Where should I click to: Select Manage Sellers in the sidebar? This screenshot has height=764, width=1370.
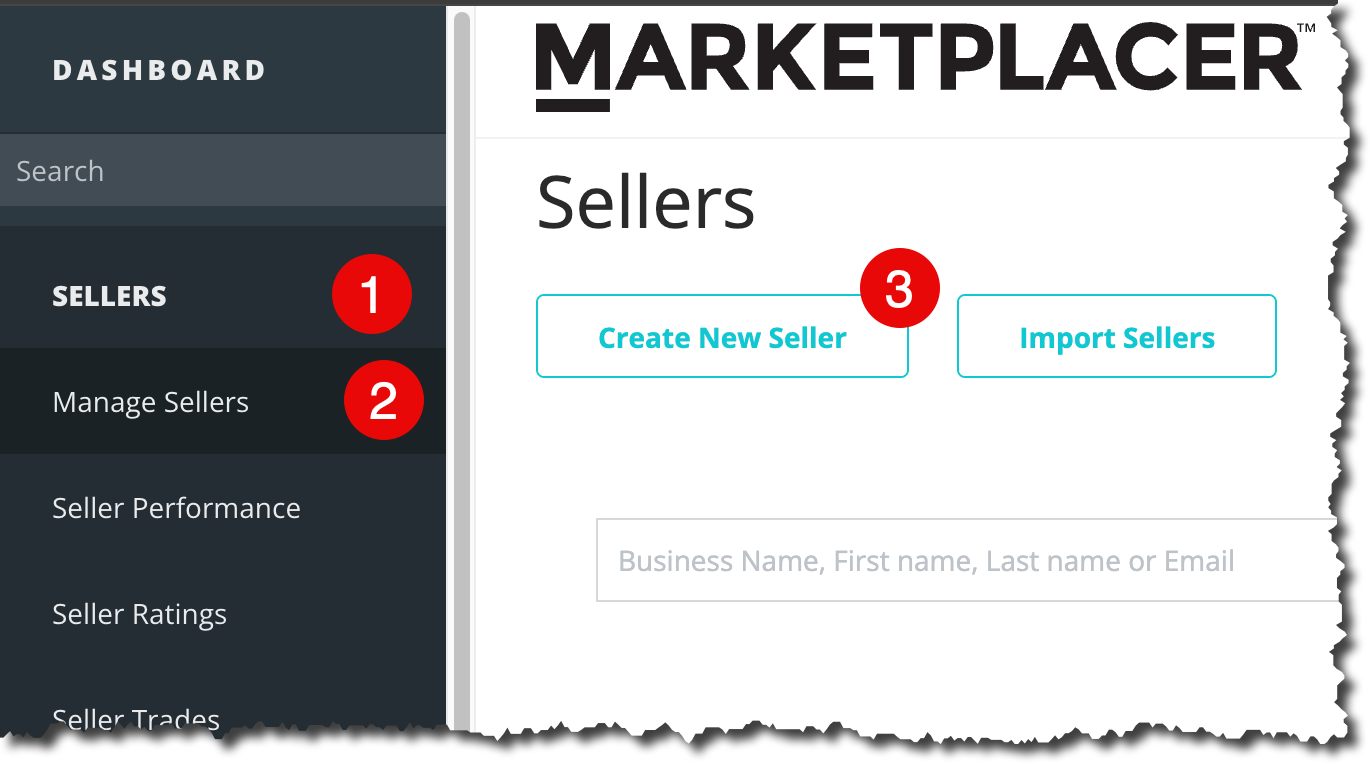click(x=150, y=402)
